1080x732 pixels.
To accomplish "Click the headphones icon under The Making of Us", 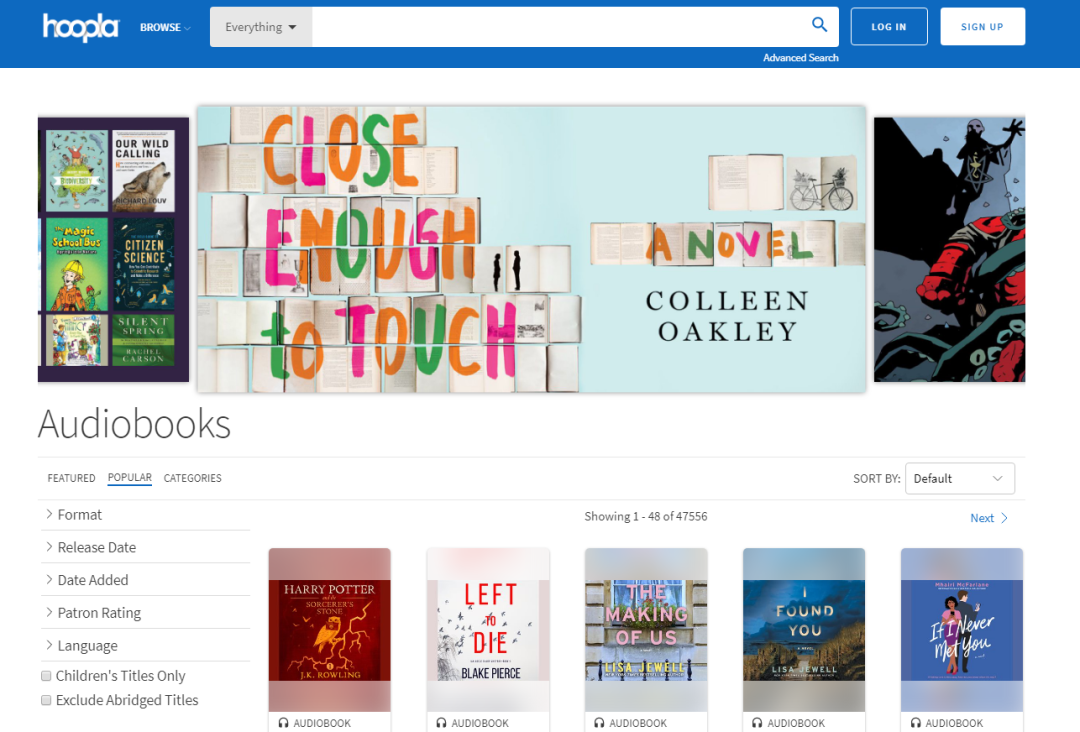I will pos(599,722).
